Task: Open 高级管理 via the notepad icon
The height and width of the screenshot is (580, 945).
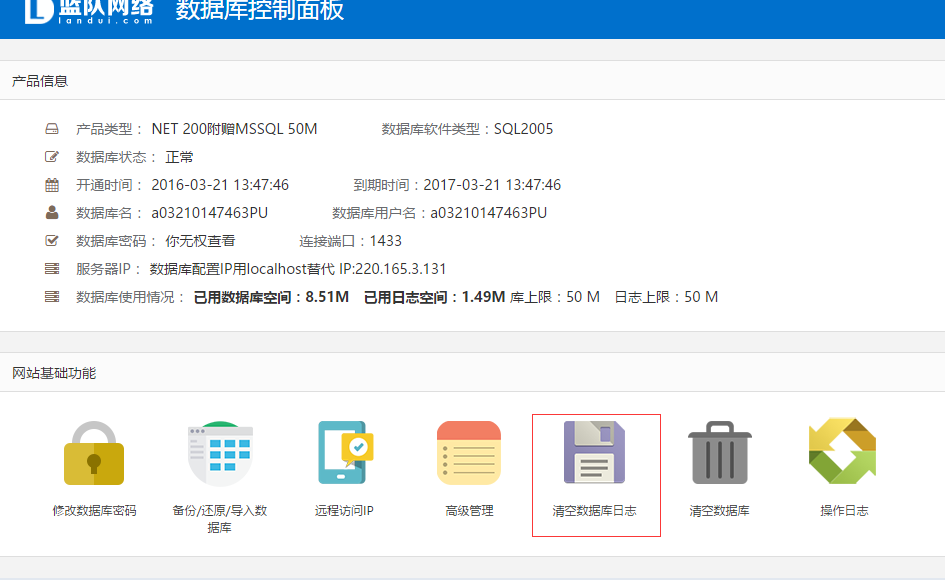Action: click(469, 454)
